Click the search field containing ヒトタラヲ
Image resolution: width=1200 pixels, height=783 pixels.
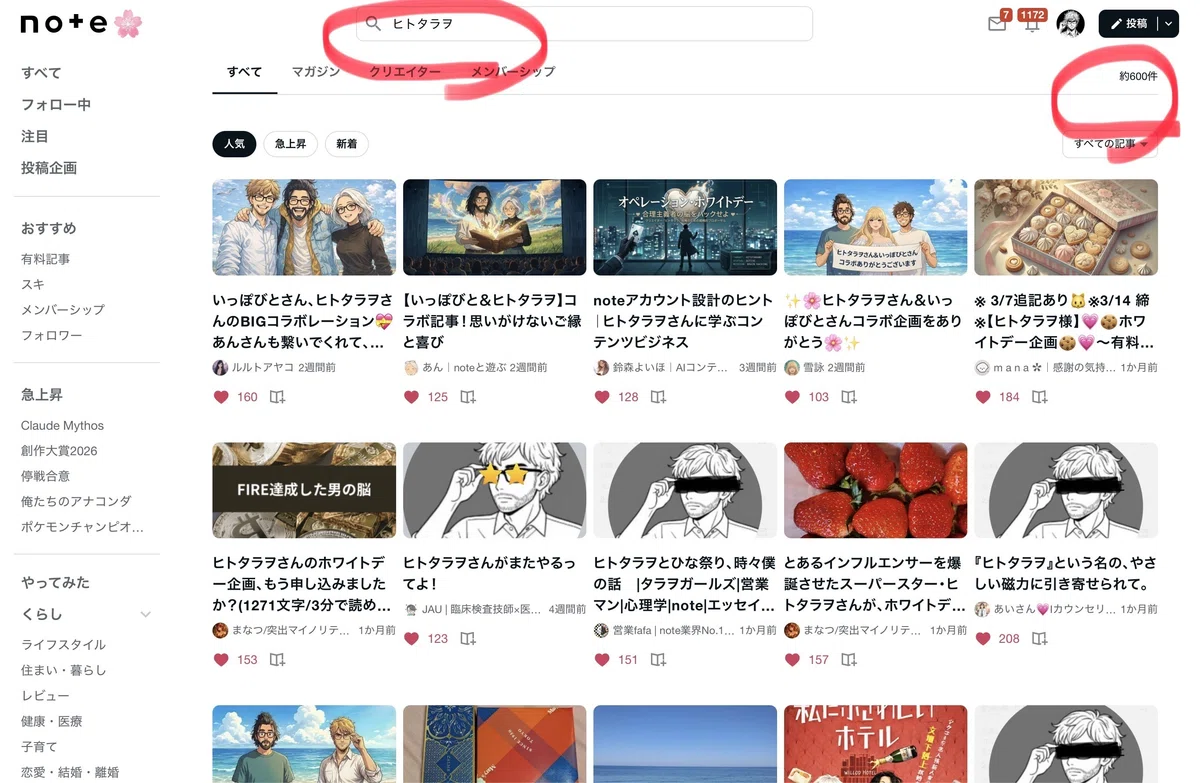point(584,24)
